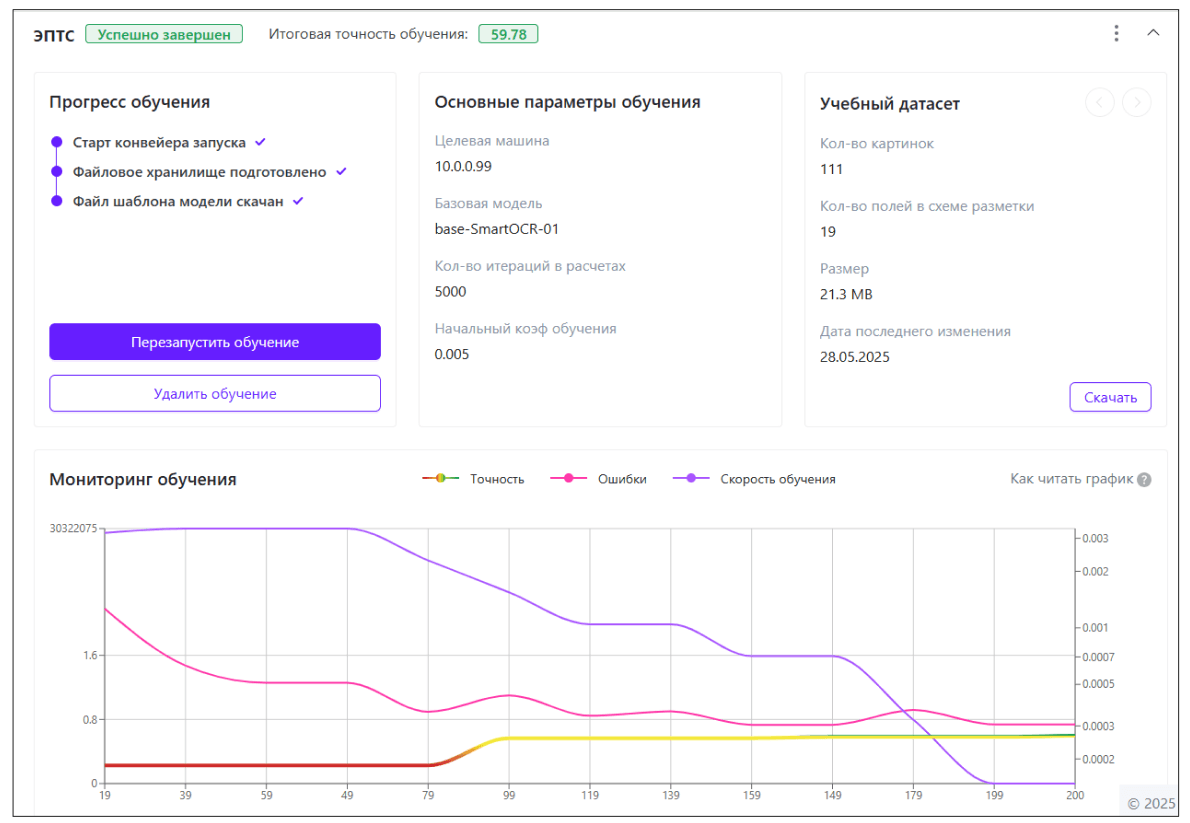Screen dimensions: 1190x823
Task: Go to previous dataset arrow
Action: pos(1100,102)
